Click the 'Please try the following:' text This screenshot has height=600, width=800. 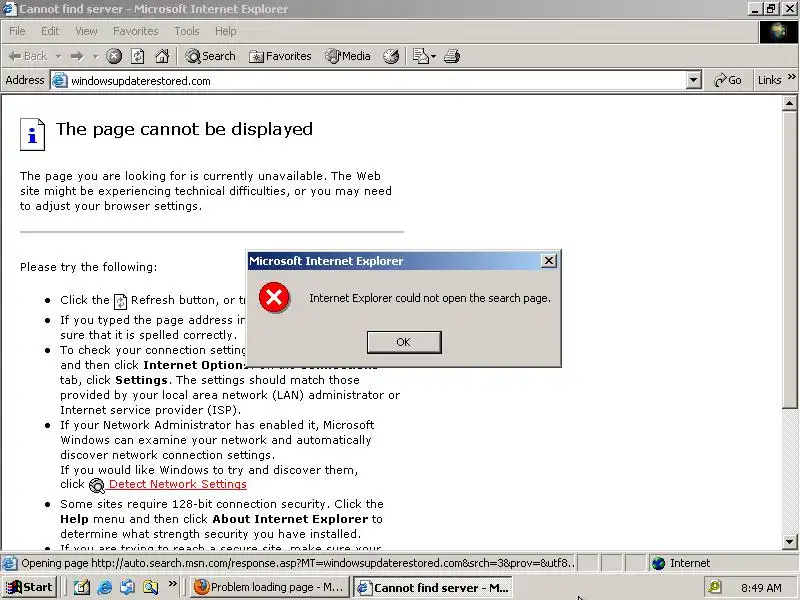click(x=89, y=267)
